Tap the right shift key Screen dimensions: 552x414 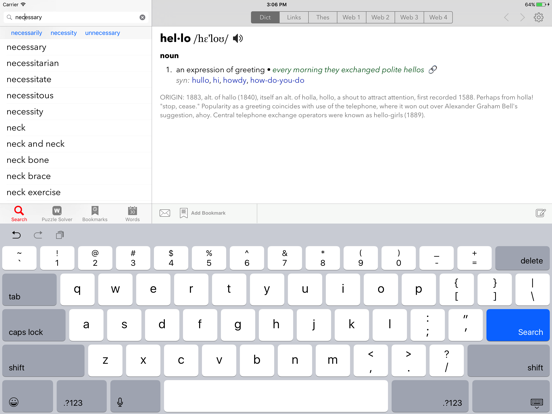(509, 360)
